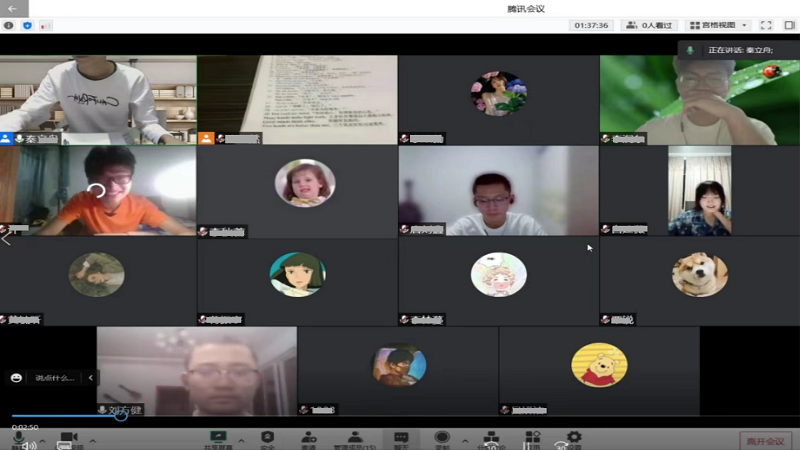Click the 共享屏幕 share screen button
The width and height of the screenshot is (800, 450).
coord(218,439)
